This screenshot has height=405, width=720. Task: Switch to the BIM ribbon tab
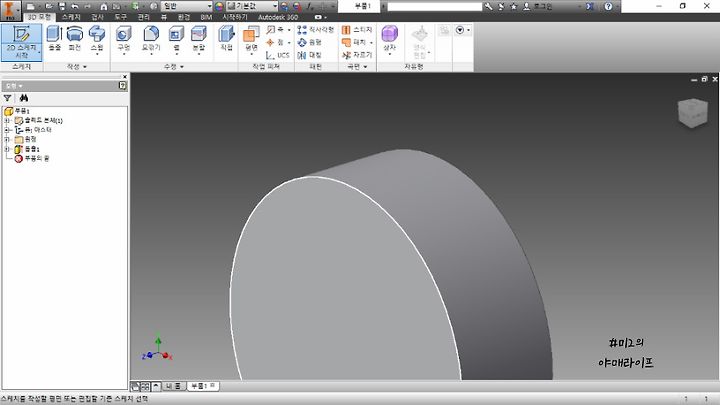206,17
